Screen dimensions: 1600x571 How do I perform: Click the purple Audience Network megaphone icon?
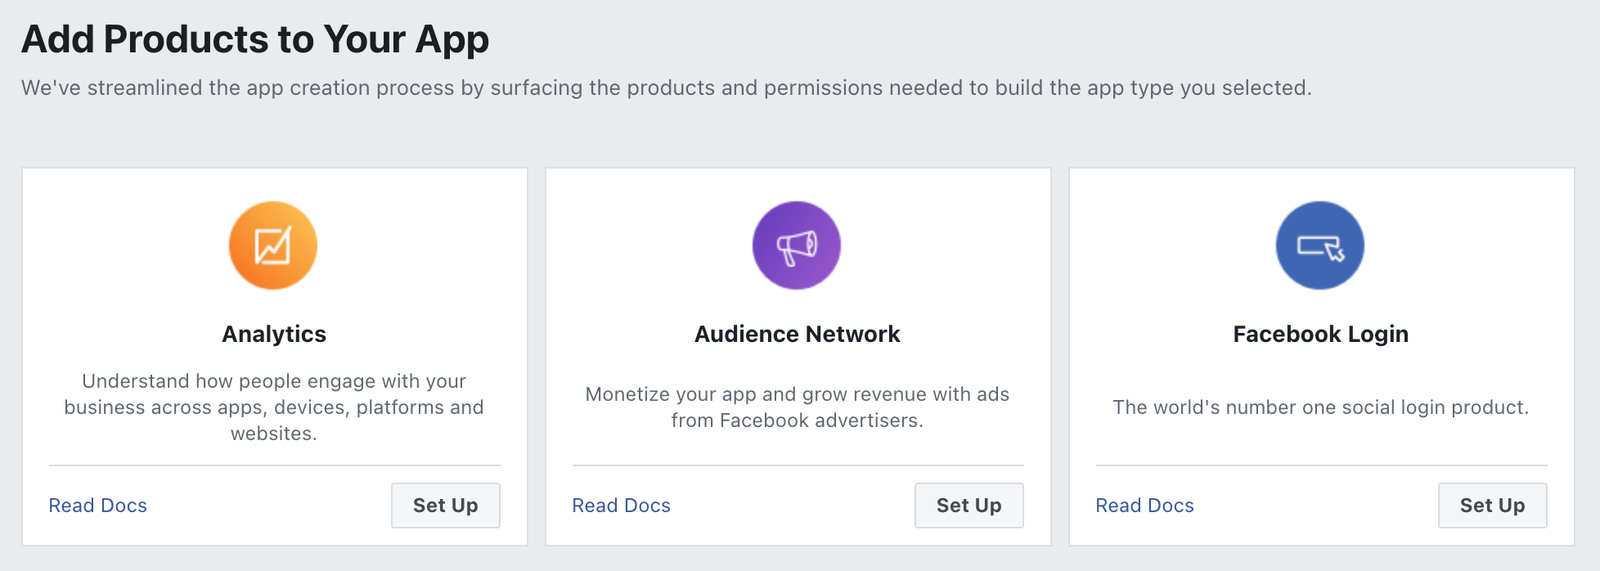(797, 246)
